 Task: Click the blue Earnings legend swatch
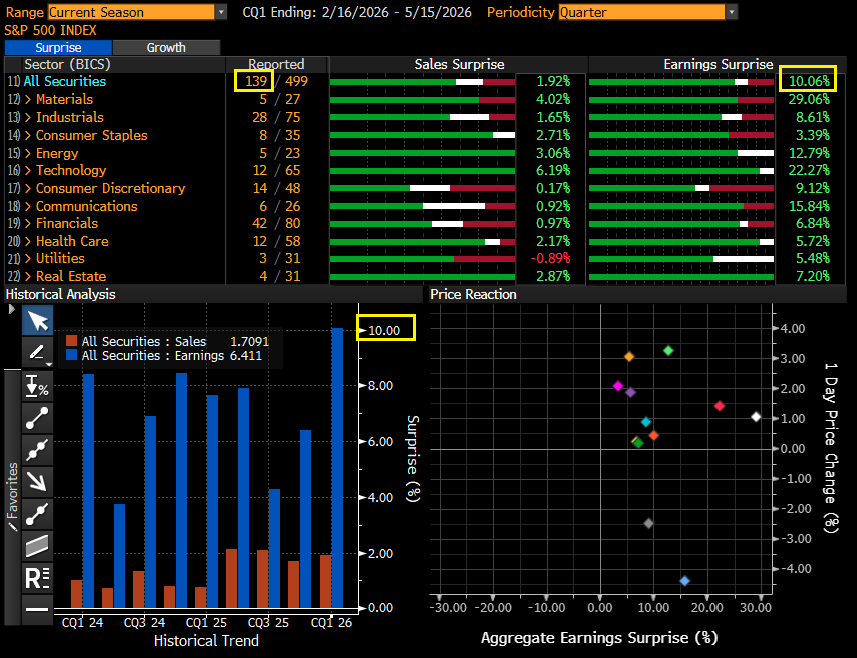click(x=70, y=355)
